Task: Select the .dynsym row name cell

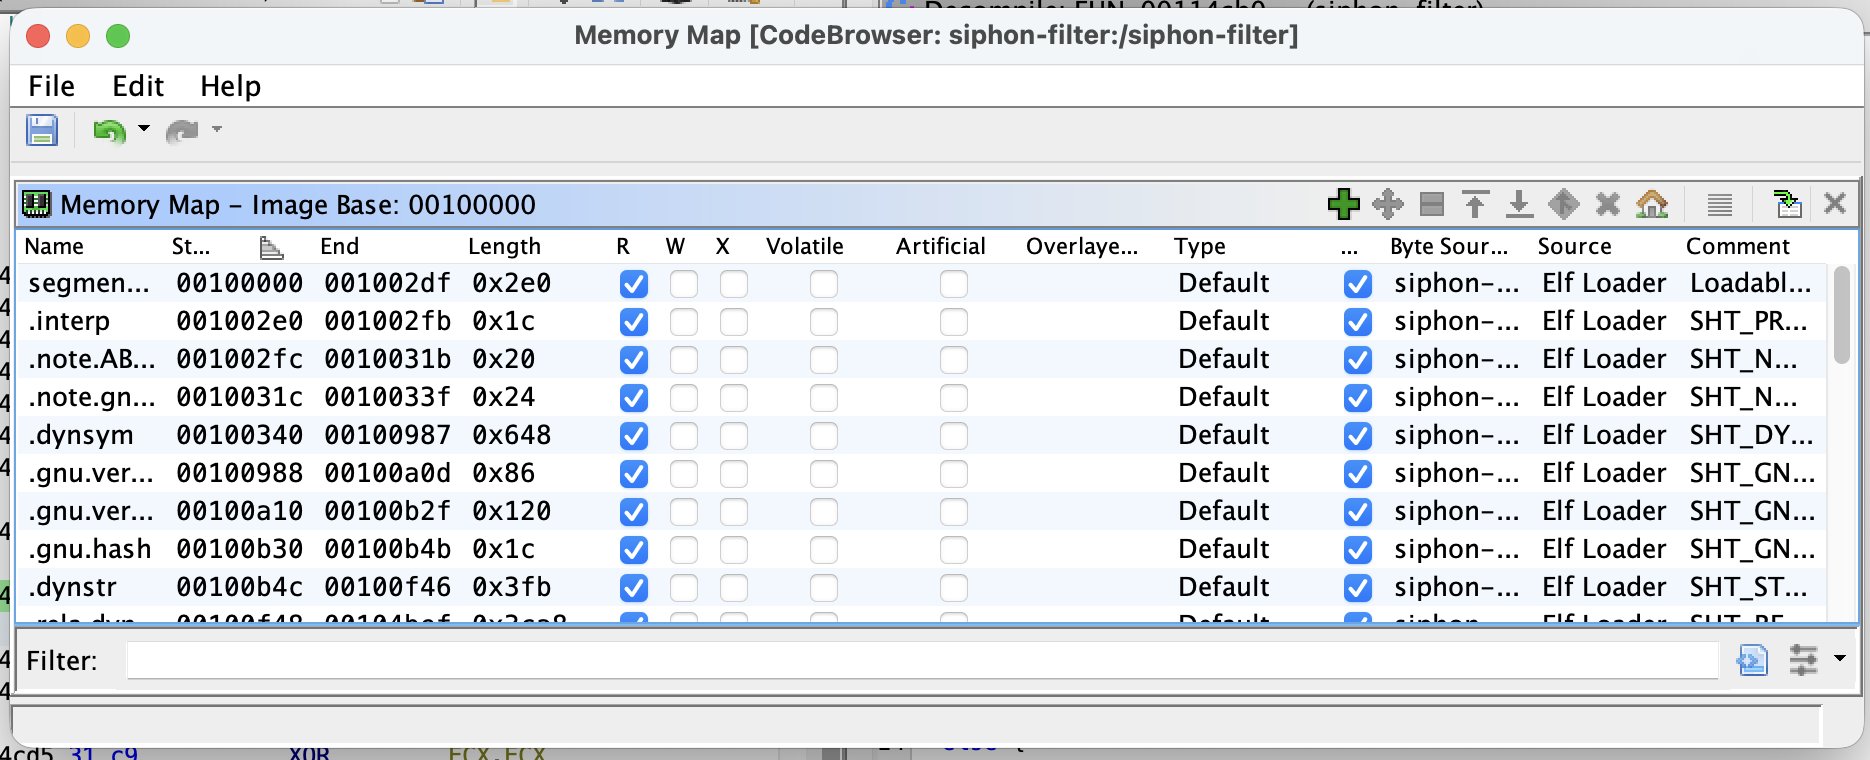Action: pos(81,436)
